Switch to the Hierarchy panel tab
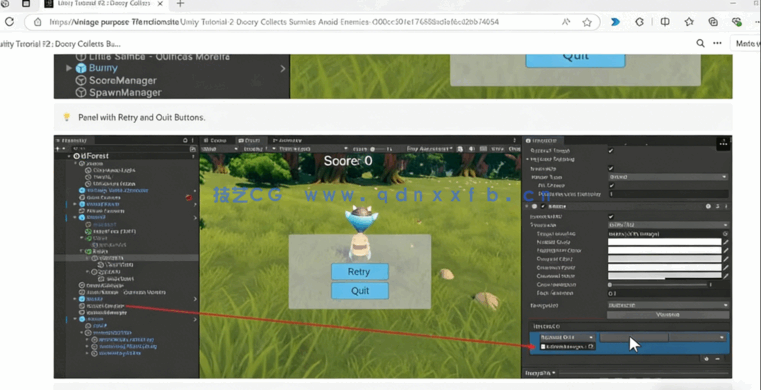 click(74, 140)
